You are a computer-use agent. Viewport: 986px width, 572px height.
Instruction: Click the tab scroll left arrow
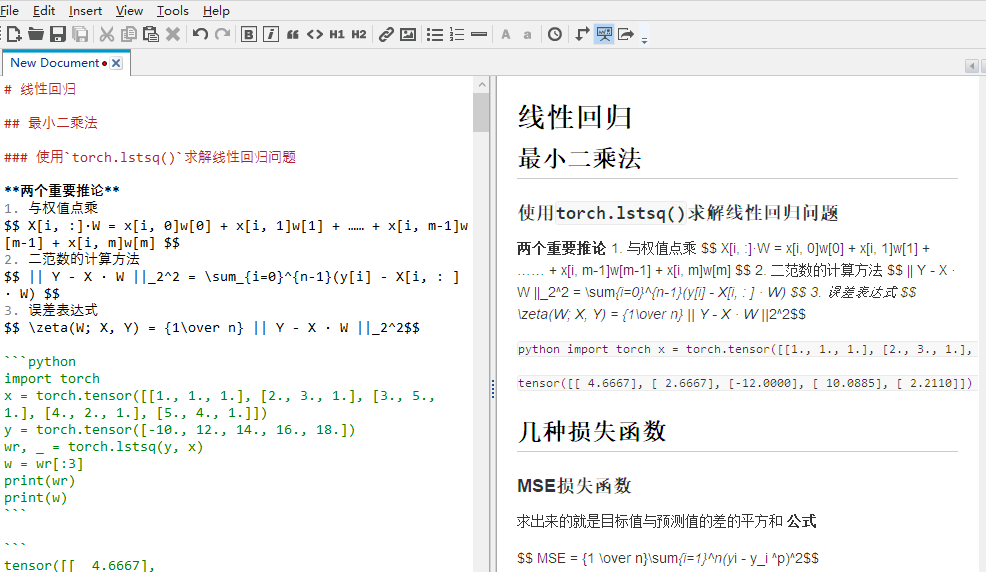coord(972,66)
